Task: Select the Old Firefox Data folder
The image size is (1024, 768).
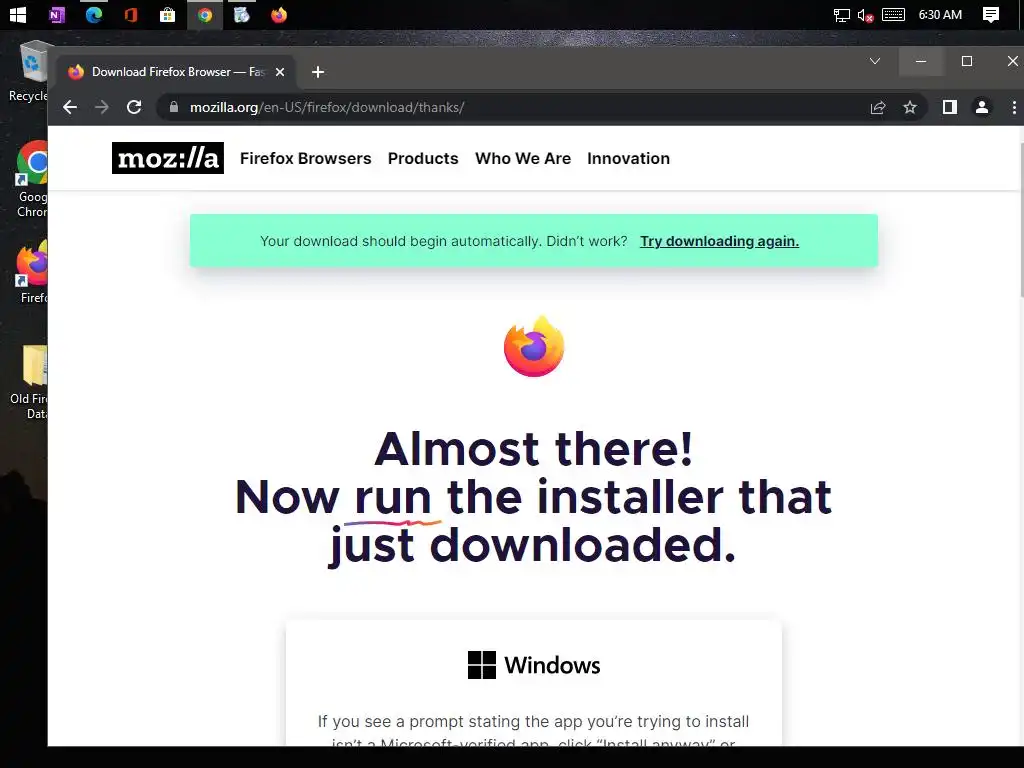Action: click(x=30, y=382)
